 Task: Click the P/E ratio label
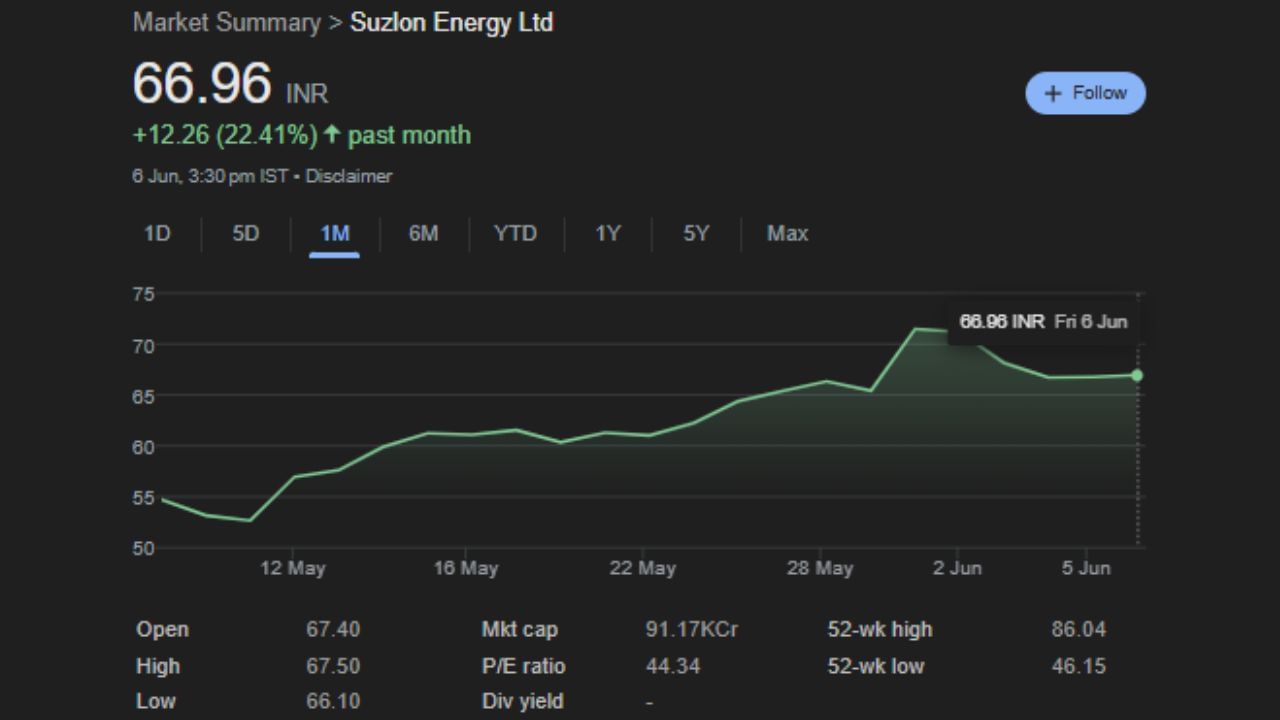click(524, 666)
